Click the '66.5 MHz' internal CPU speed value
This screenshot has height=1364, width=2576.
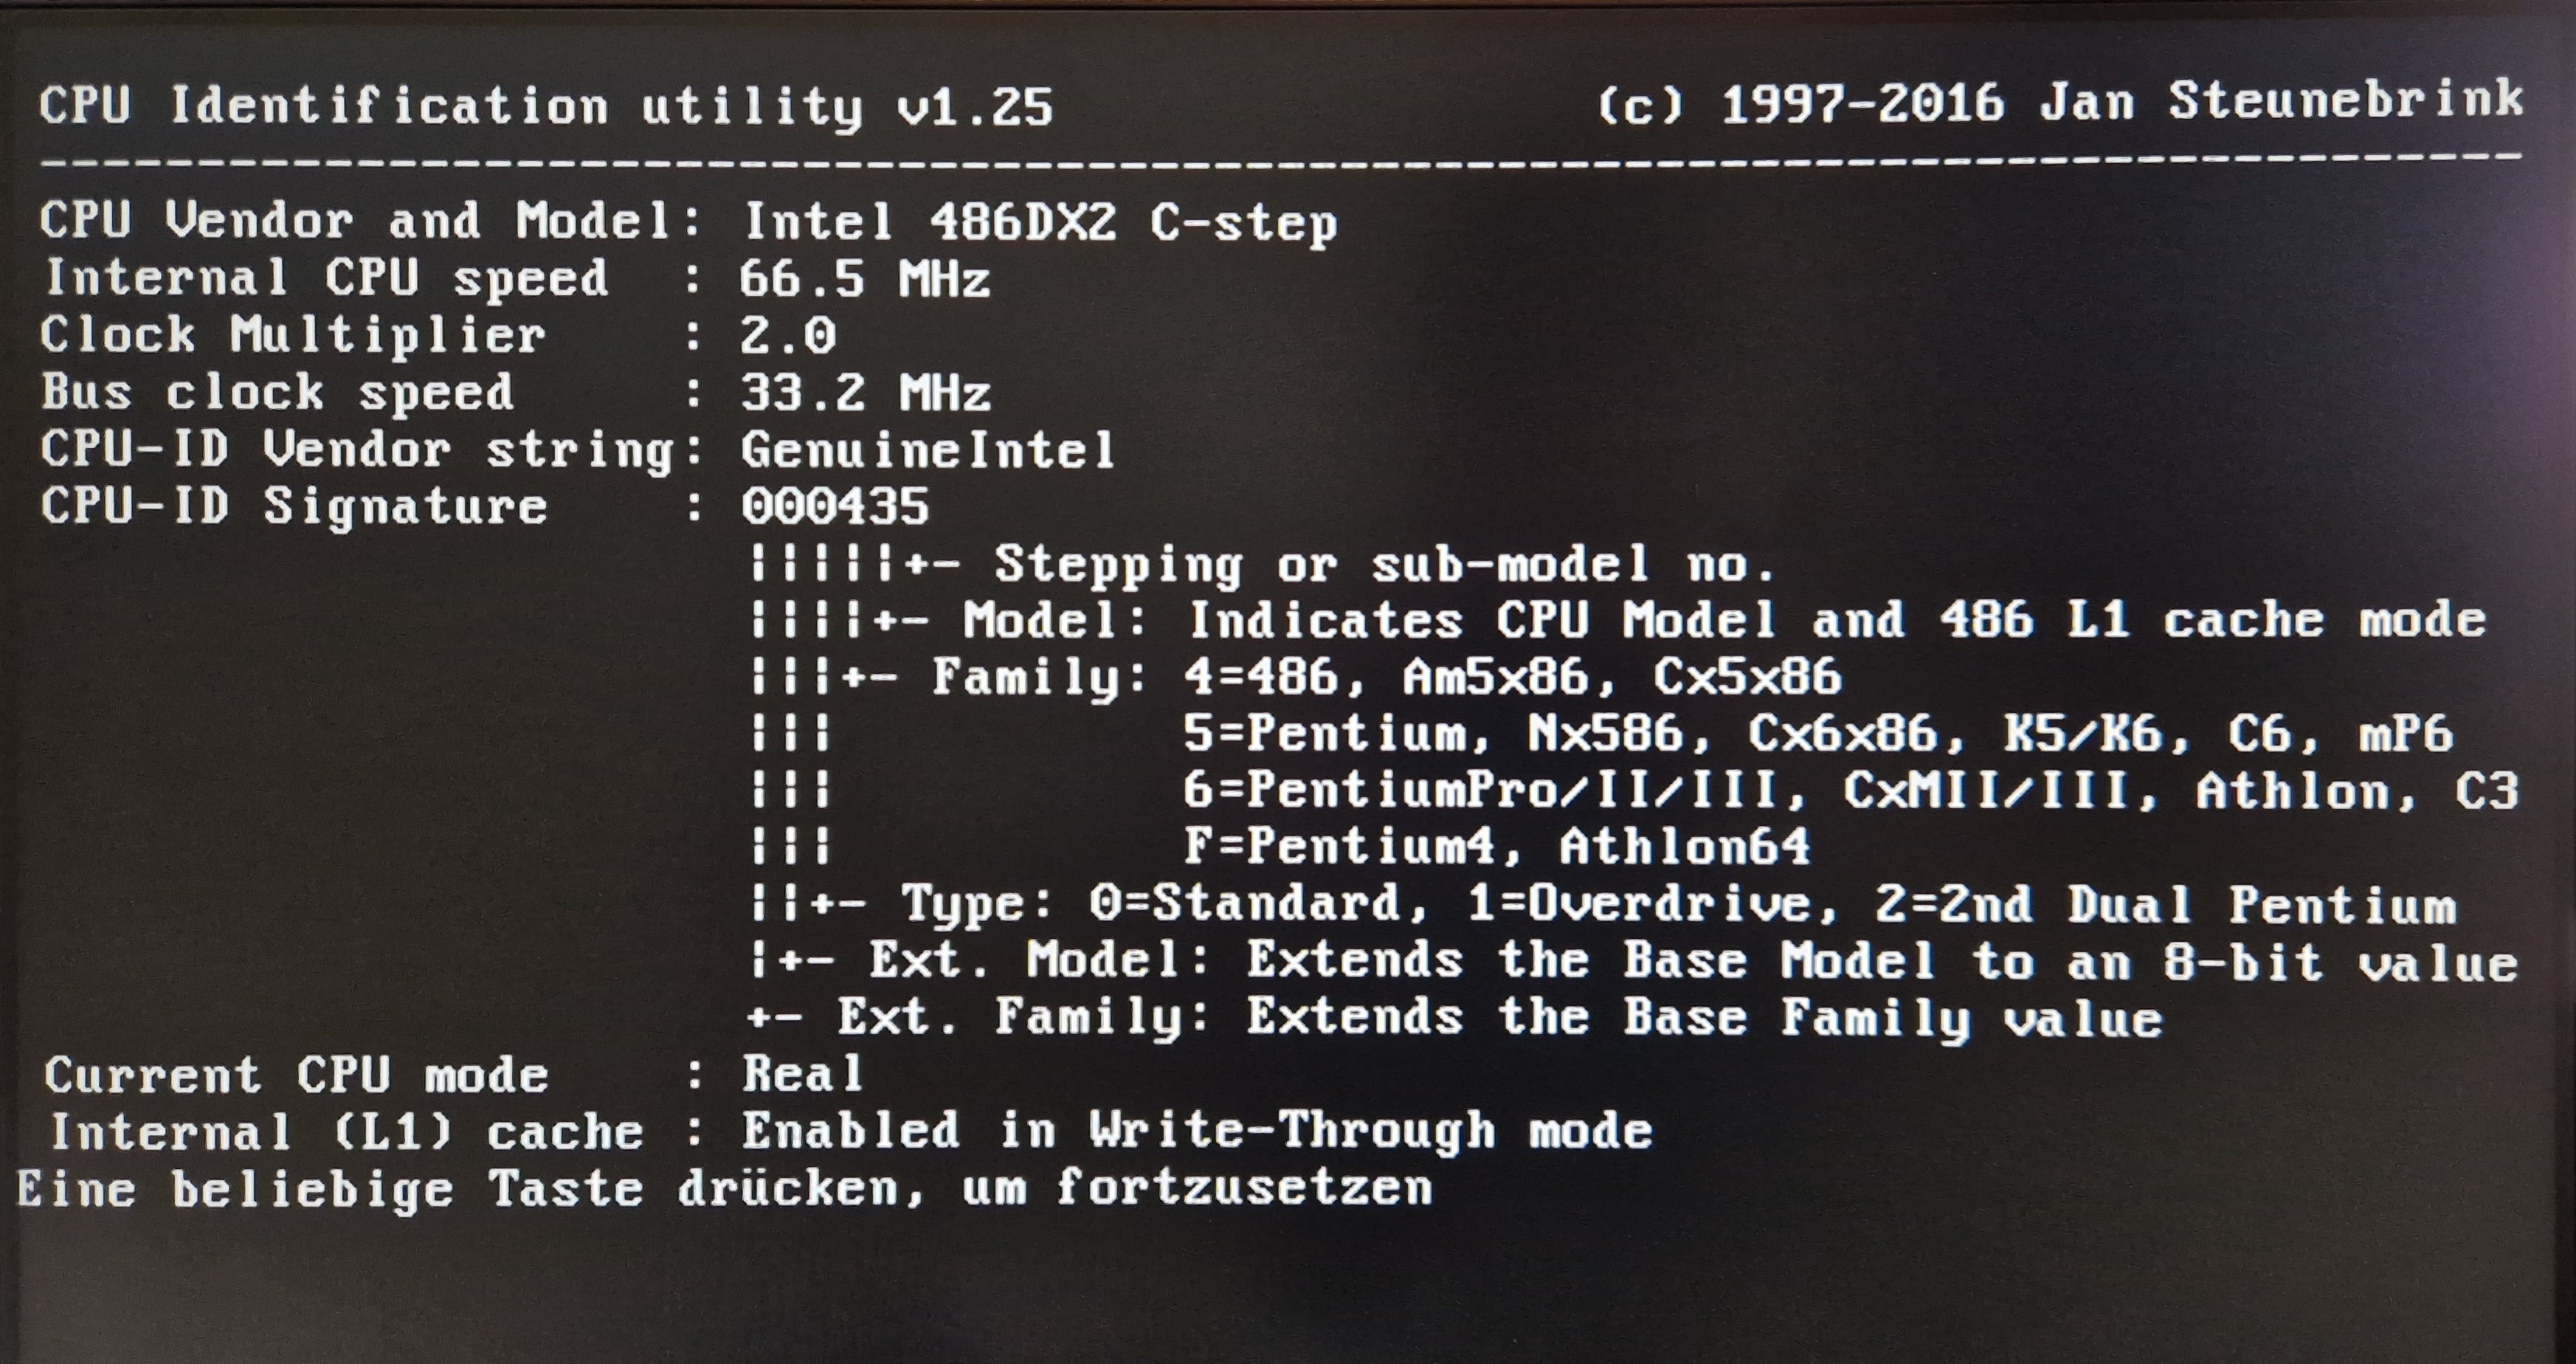point(865,278)
